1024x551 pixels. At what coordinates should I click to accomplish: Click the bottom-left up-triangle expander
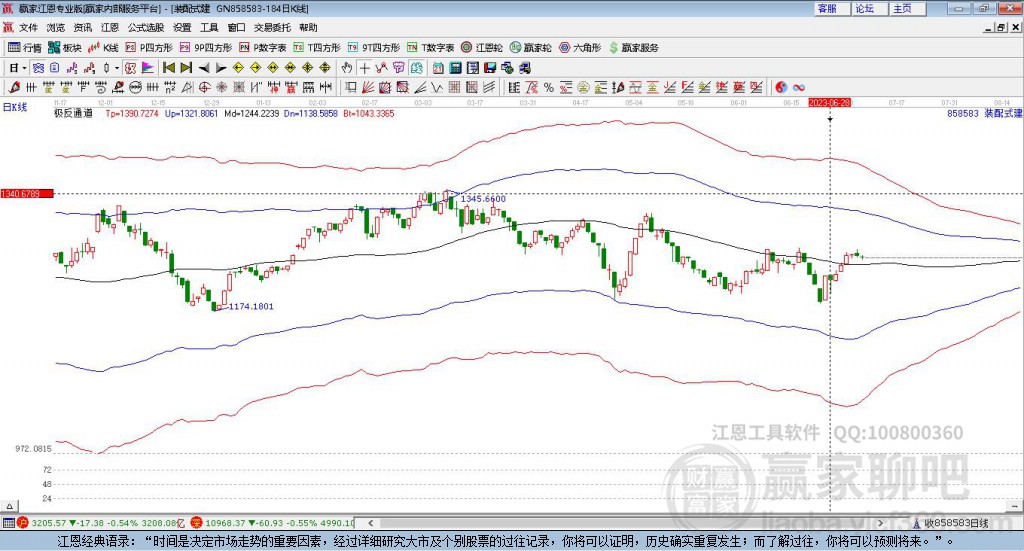pyautogui.click(x=9, y=506)
